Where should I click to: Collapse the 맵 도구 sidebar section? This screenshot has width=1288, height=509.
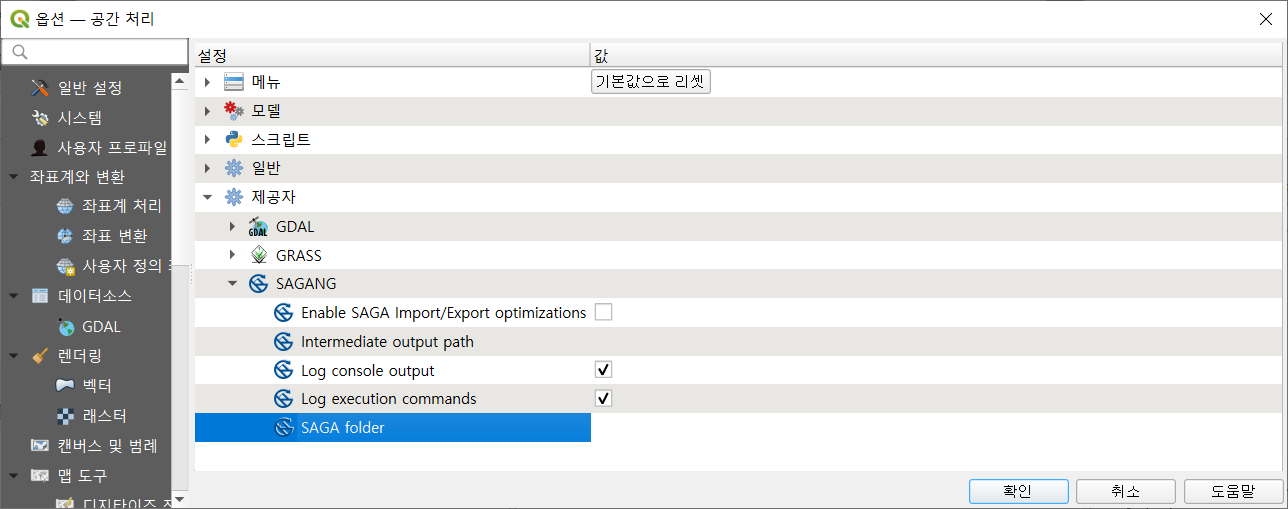[x=14, y=475]
